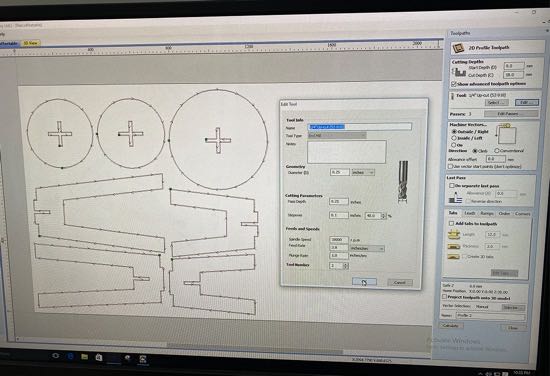Click the tab length illustration icon
The image size is (550, 376).
pos(454,234)
